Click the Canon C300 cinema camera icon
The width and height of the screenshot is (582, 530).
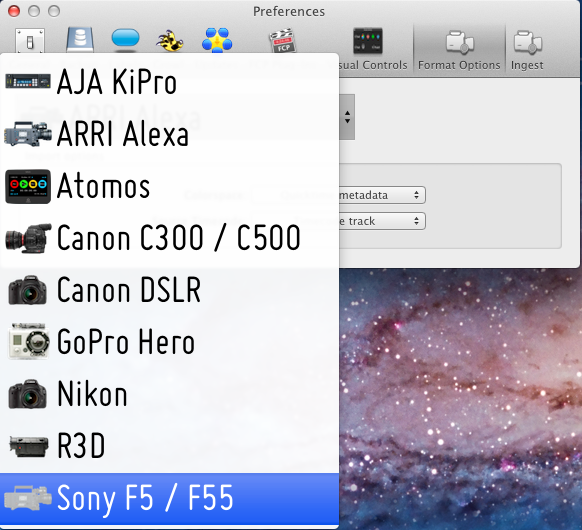28,238
